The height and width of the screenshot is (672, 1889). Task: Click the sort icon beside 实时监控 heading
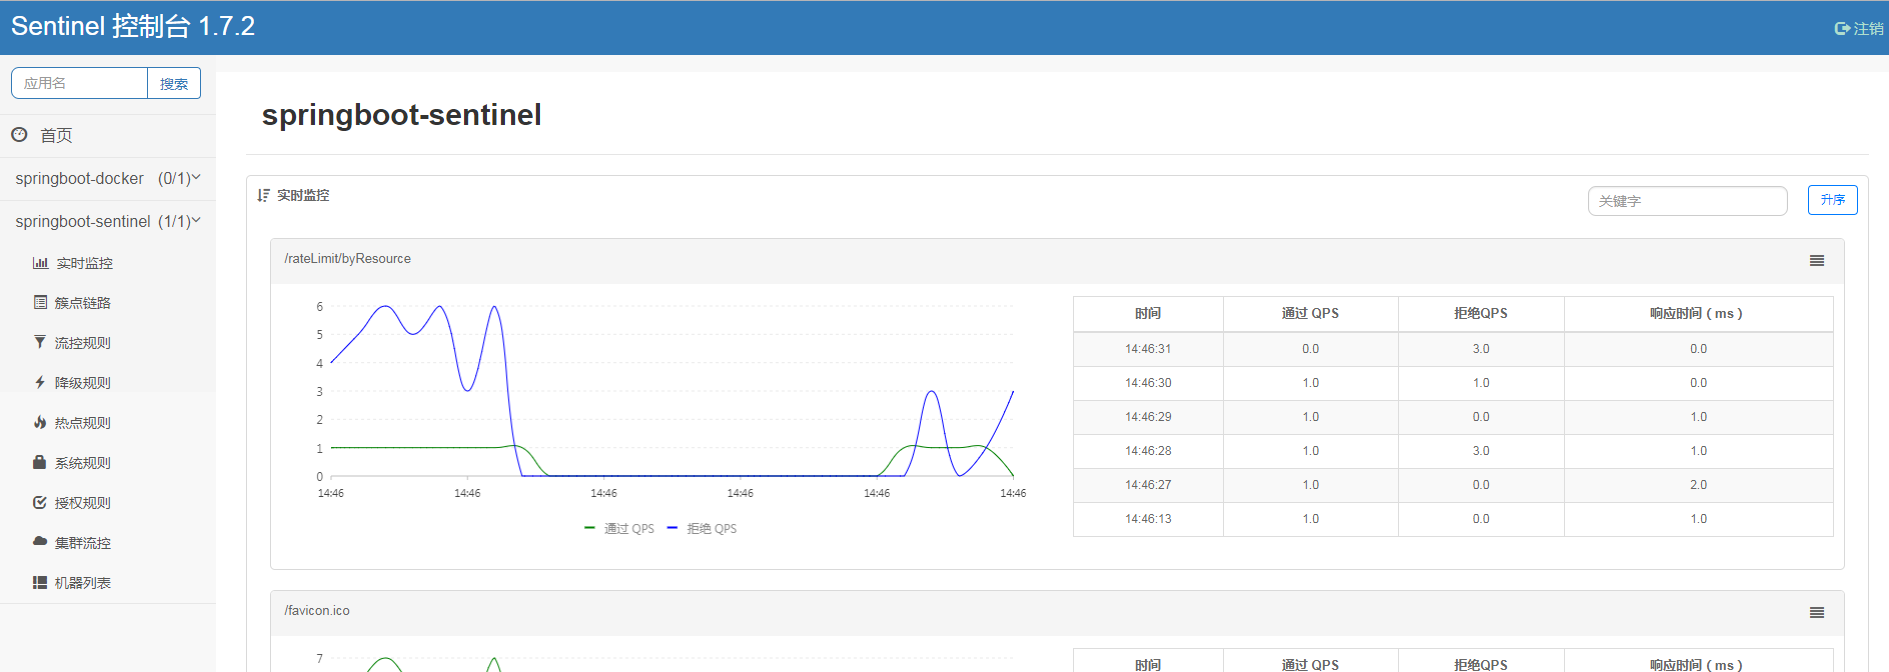pyautogui.click(x=264, y=195)
